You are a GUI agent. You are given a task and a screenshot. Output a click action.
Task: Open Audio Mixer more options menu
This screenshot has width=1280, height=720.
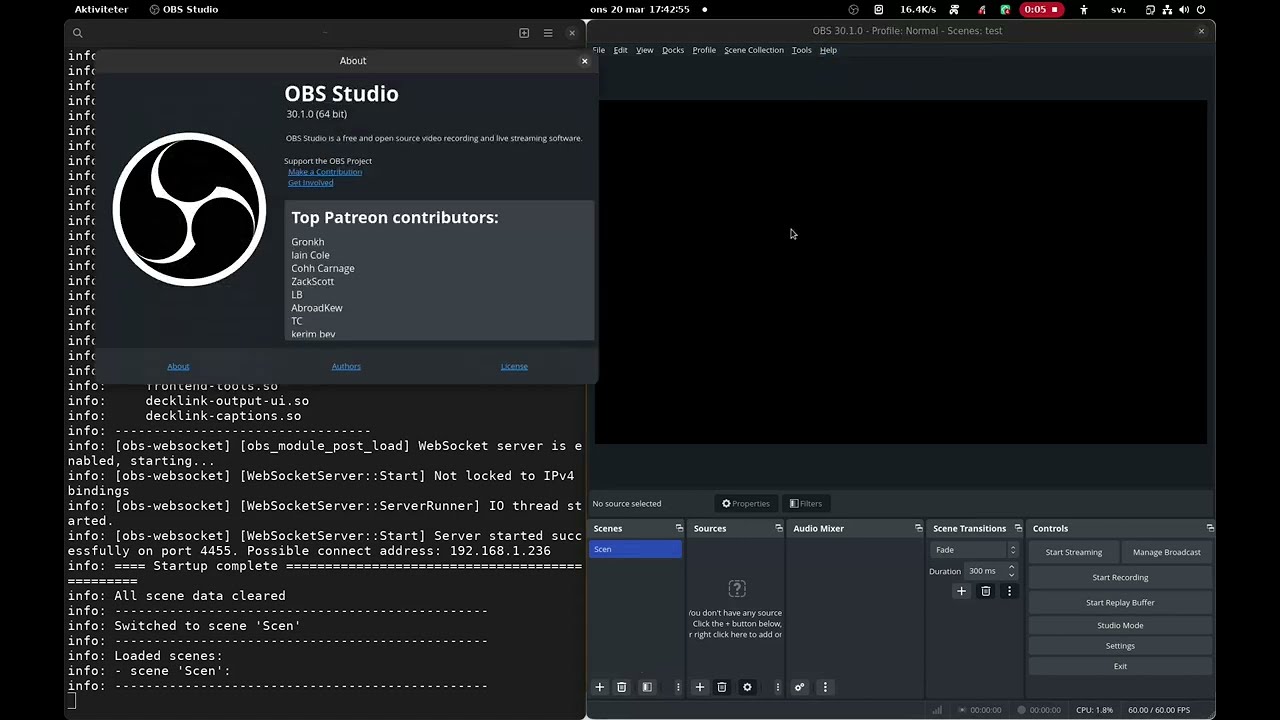(x=825, y=687)
